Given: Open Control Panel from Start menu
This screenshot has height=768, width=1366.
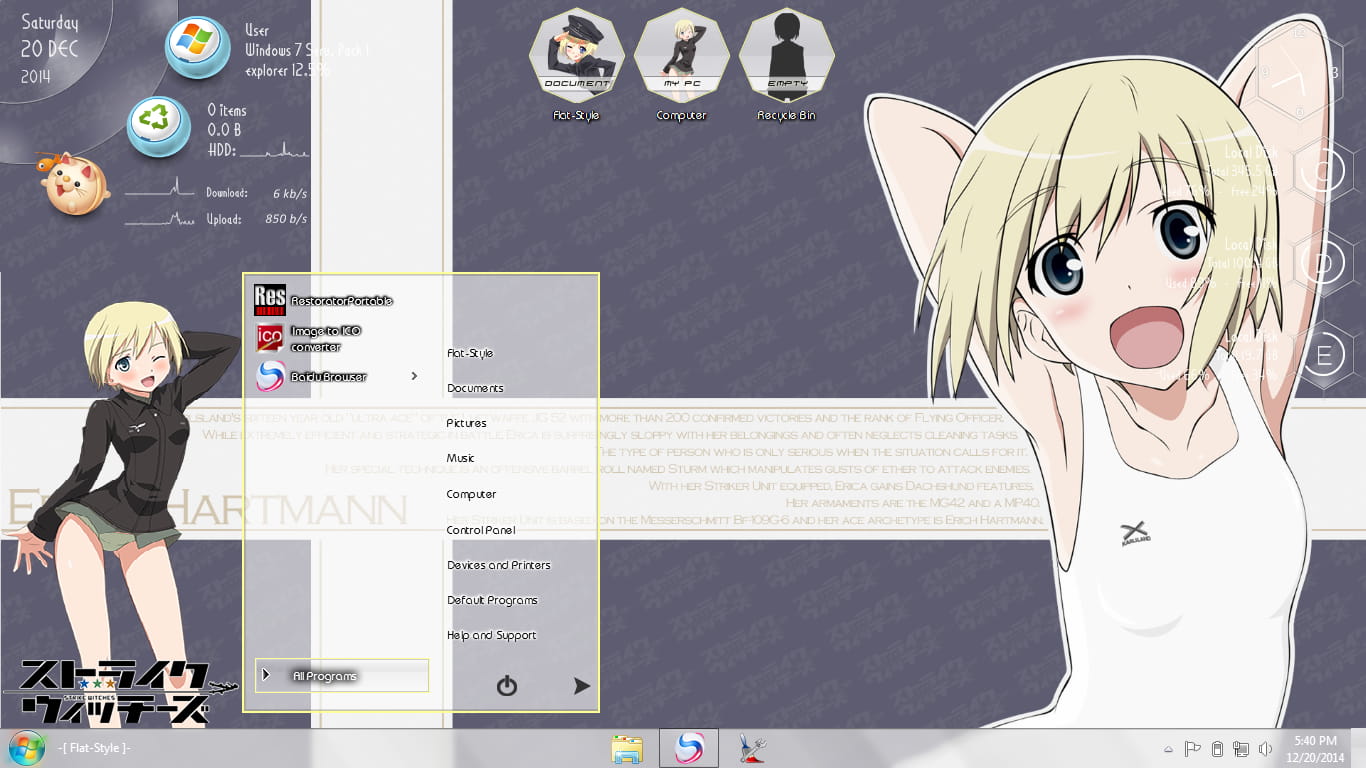Looking at the screenshot, I should (481, 530).
